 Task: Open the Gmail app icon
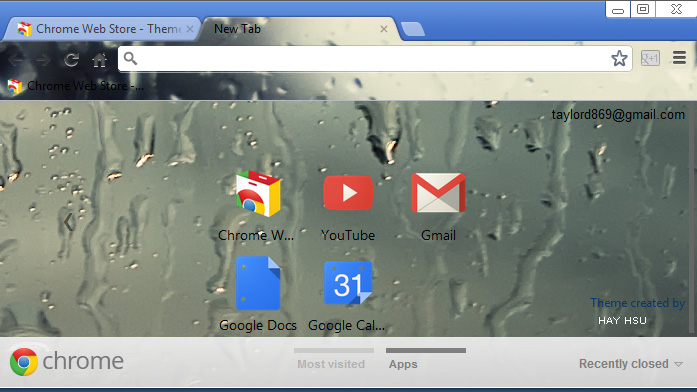tap(438, 192)
